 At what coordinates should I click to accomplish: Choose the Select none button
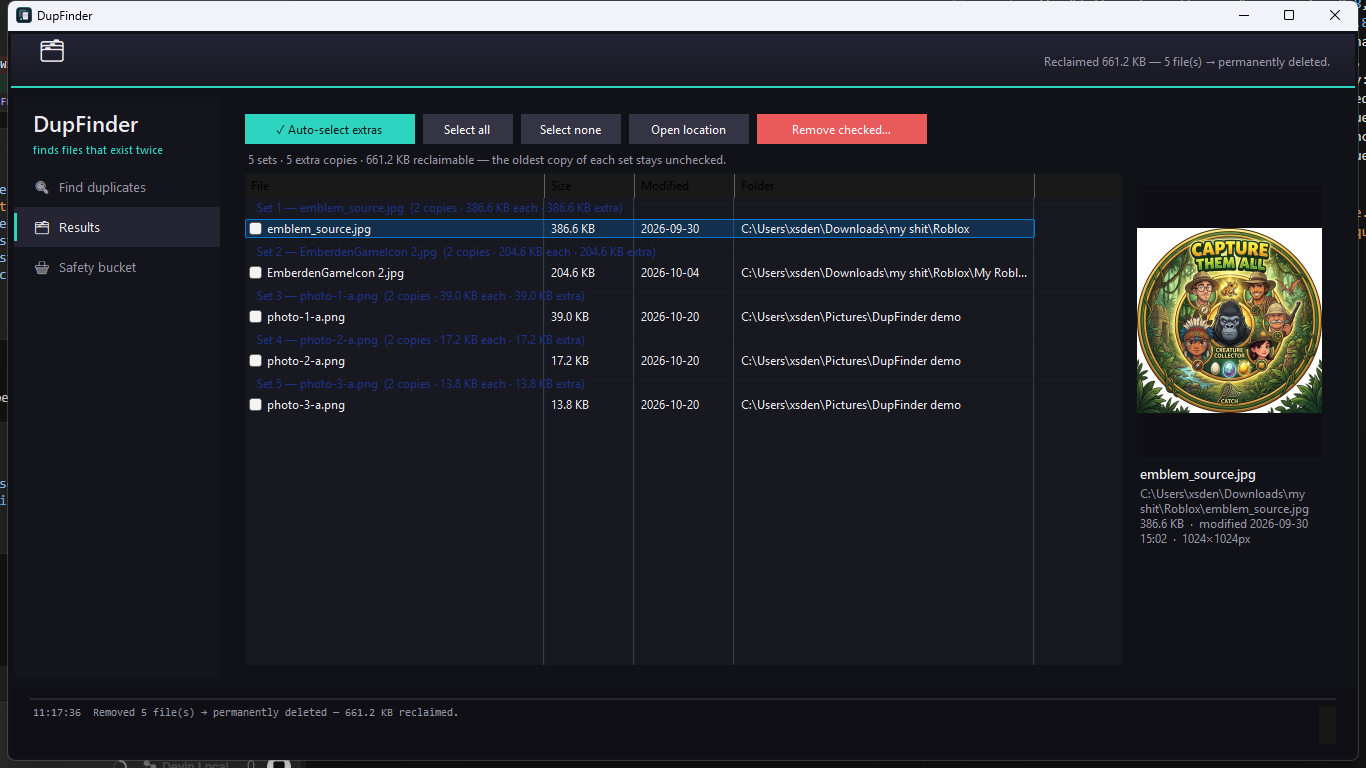571,129
